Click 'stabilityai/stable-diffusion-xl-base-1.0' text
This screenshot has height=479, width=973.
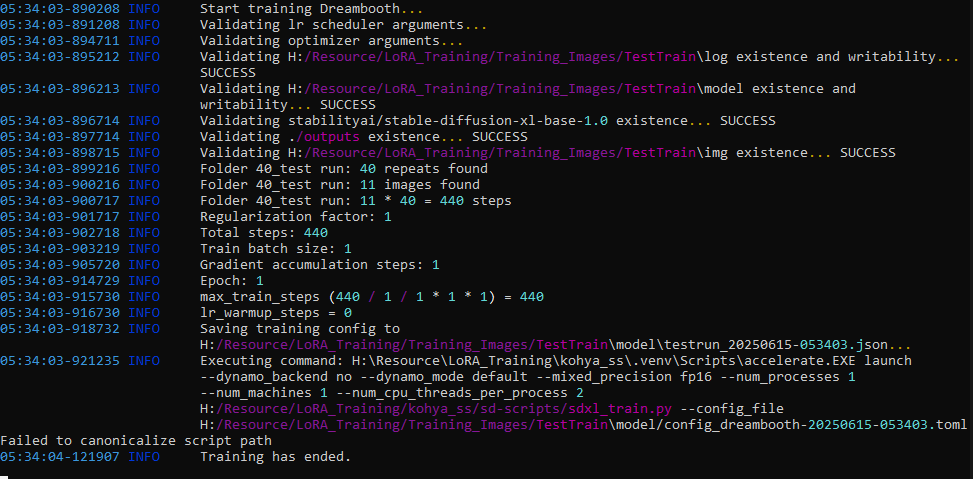click(448, 120)
